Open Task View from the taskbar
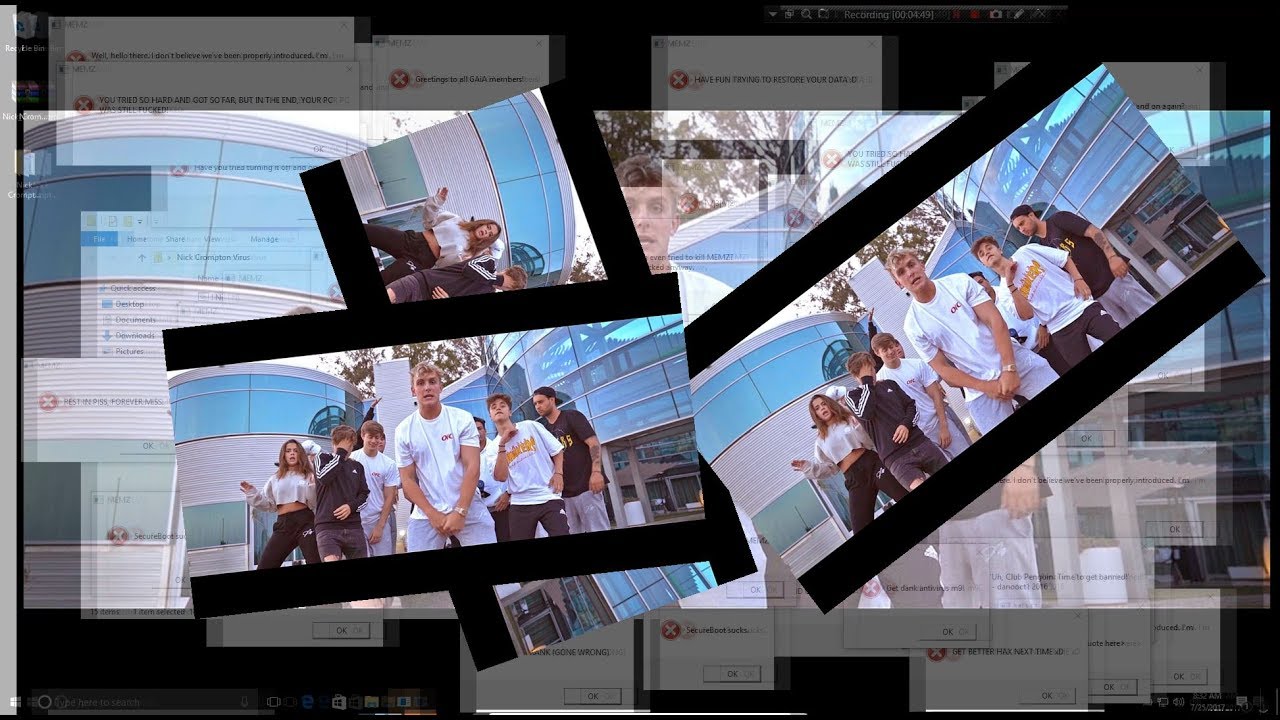 coord(274,702)
